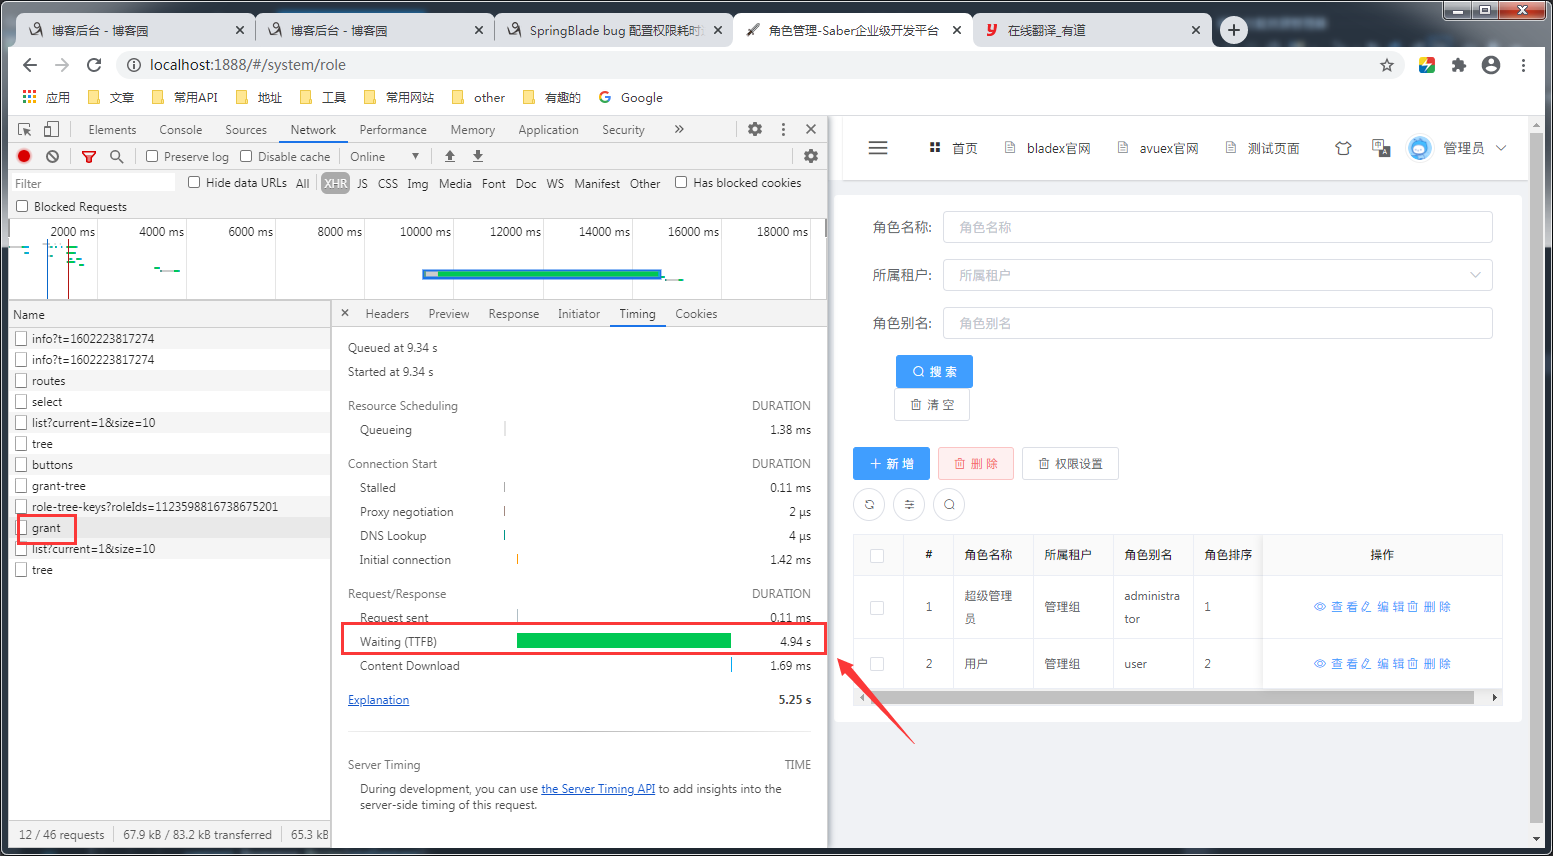Close the request details pane
Viewport: 1553px width, 856px height.
345,313
